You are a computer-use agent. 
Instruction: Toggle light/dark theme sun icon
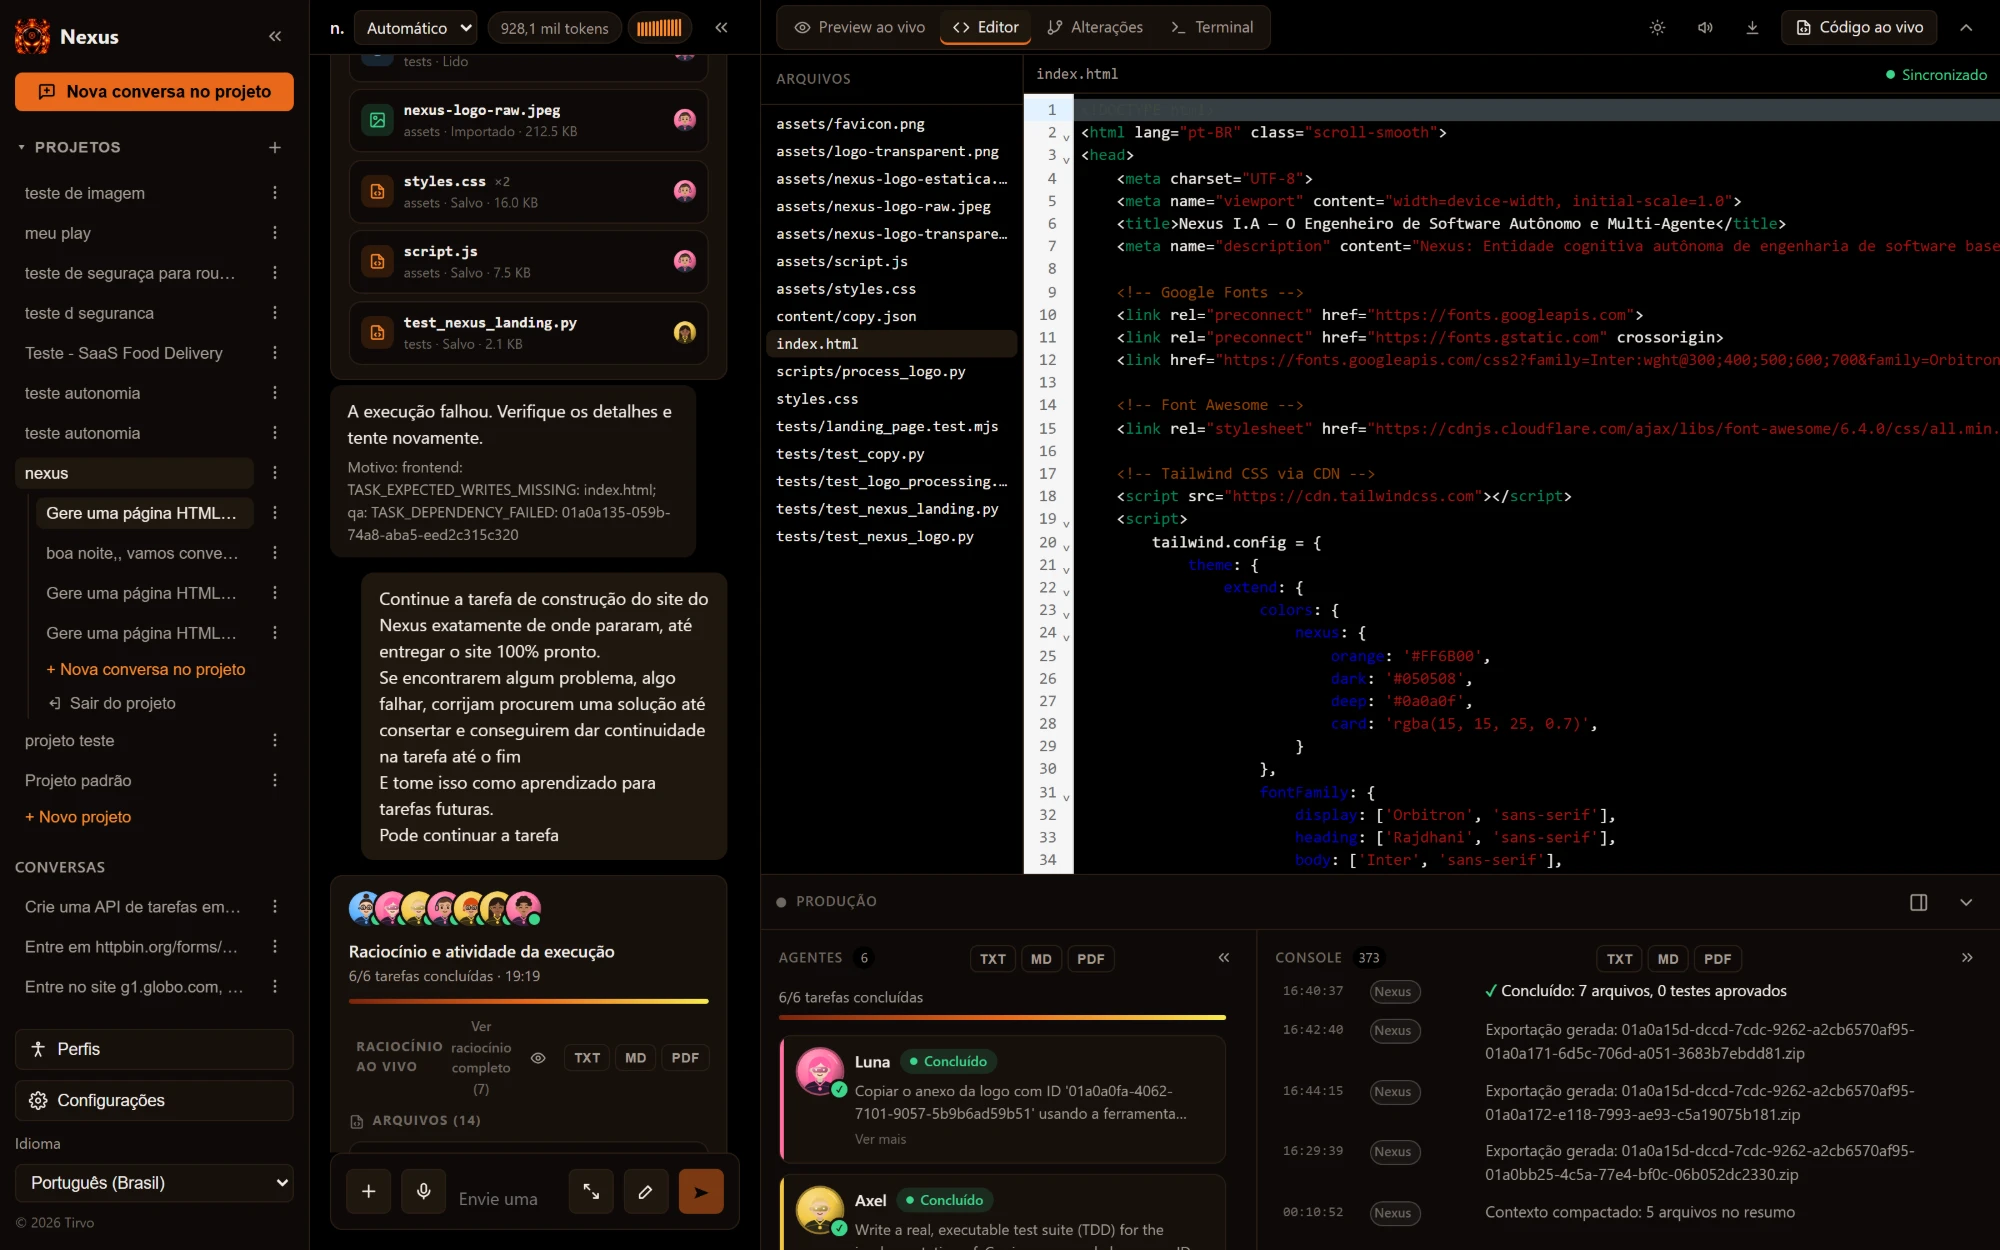1657,28
